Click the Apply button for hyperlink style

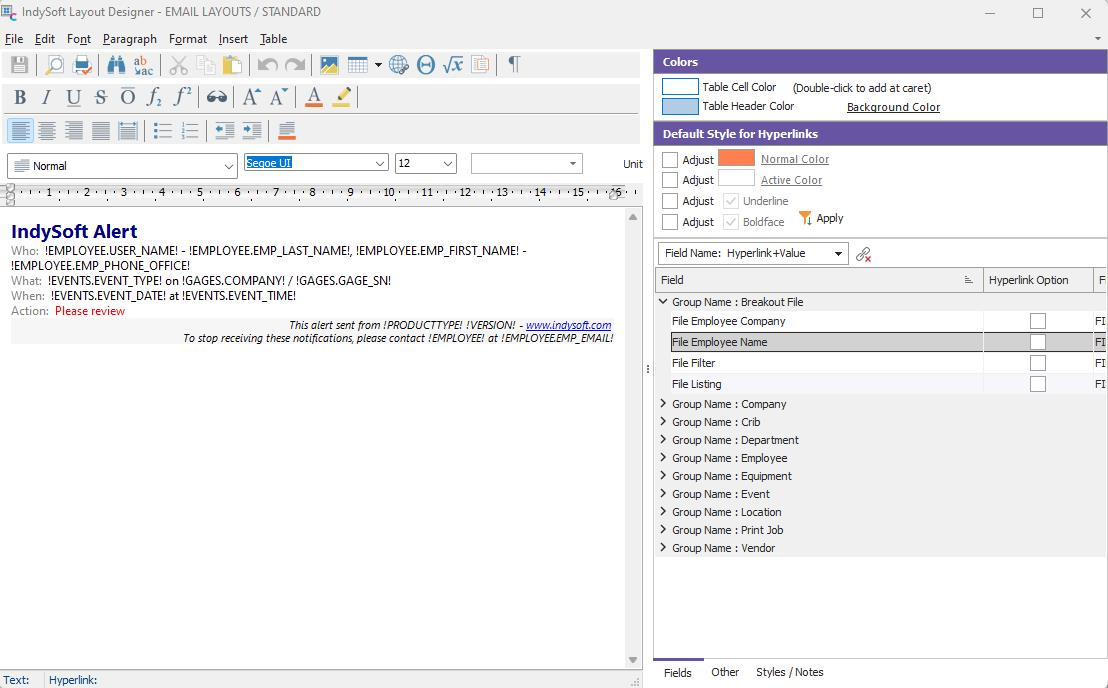click(x=821, y=218)
